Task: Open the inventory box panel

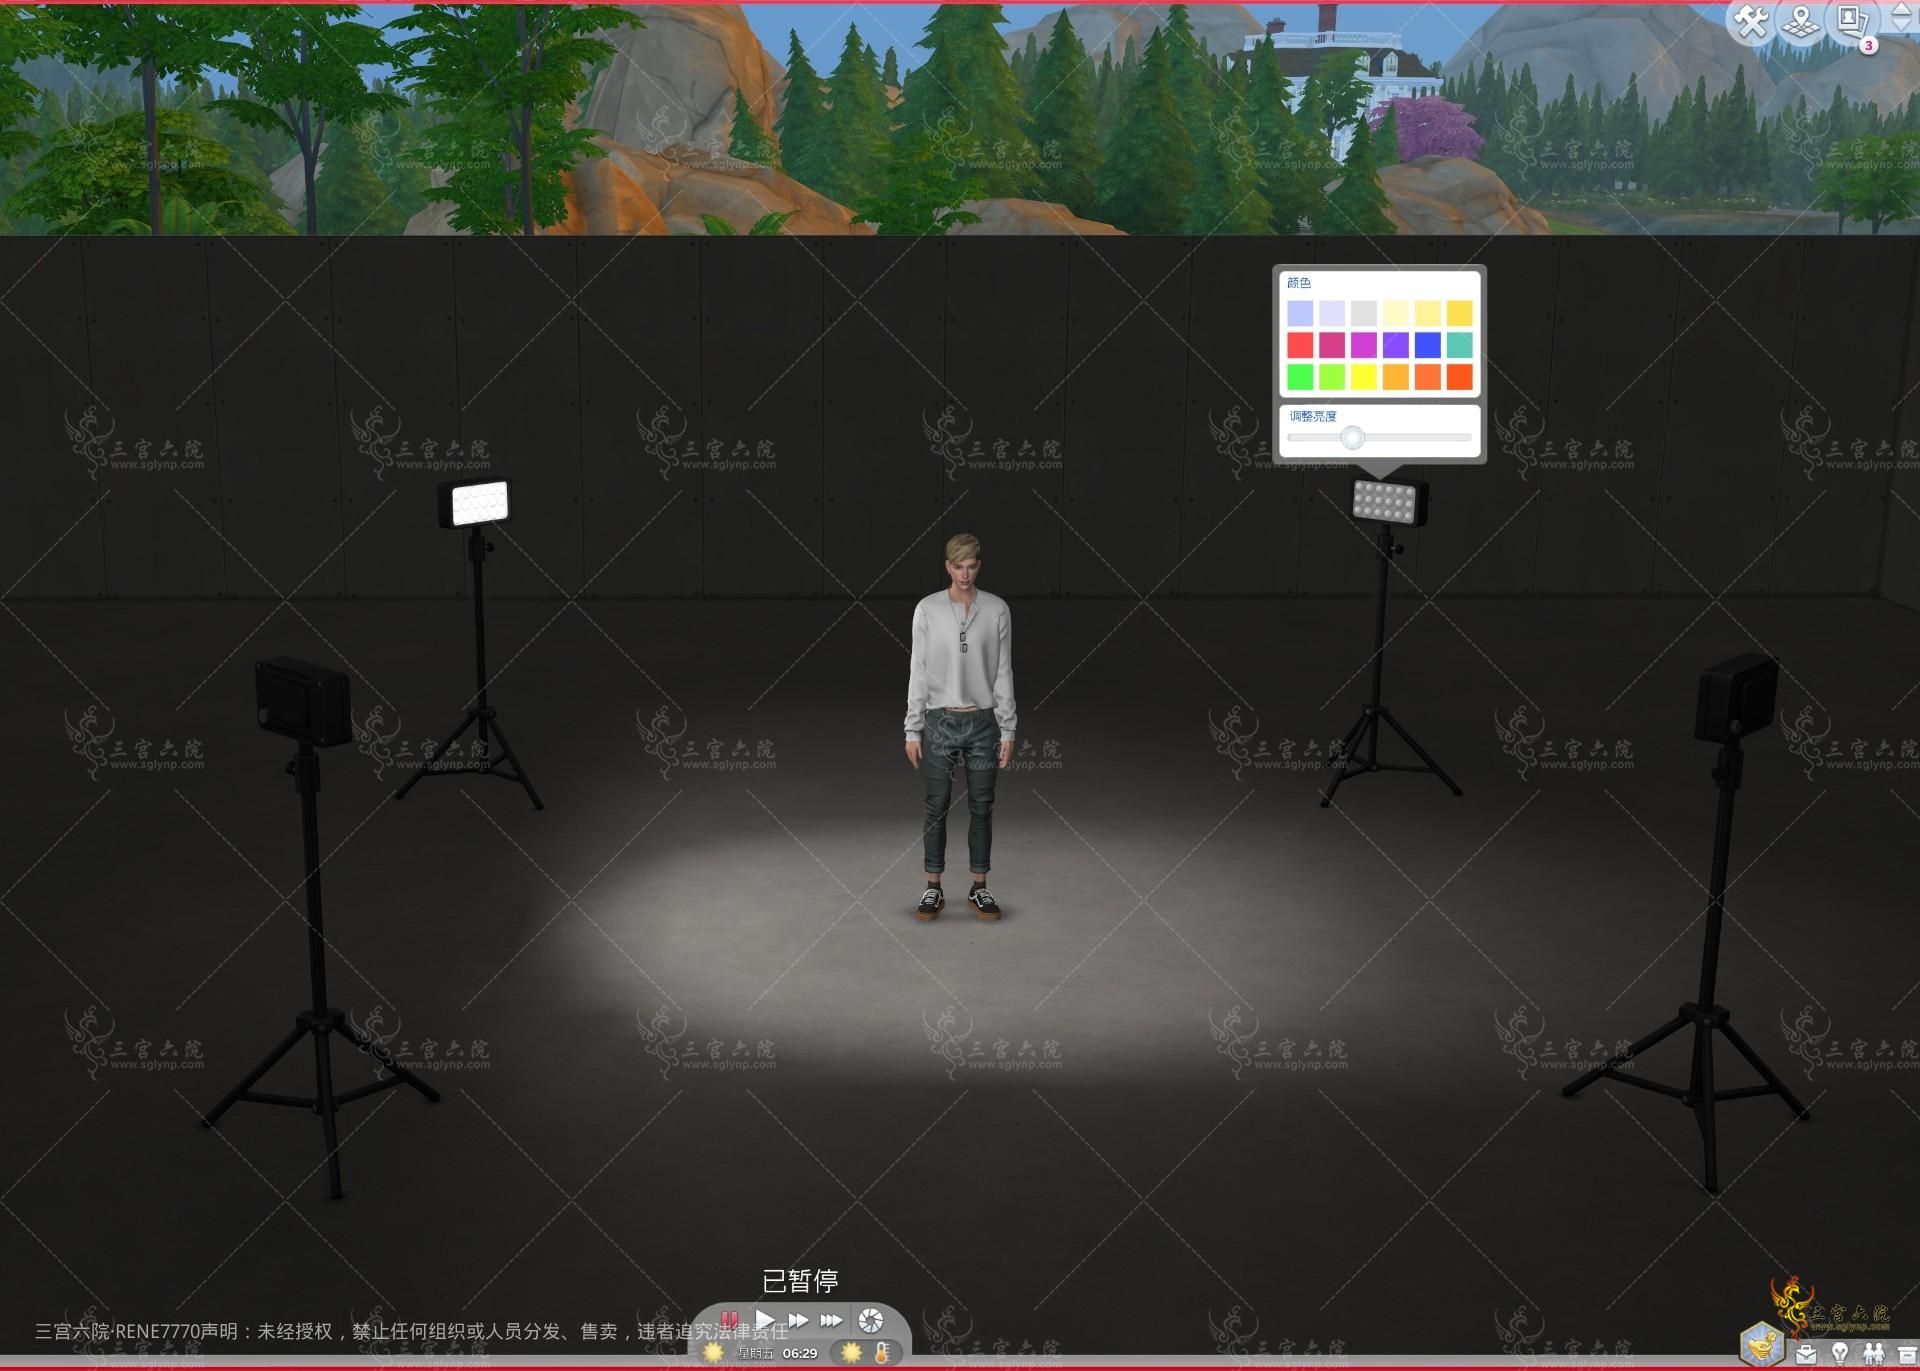Action: (1906, 1355)
